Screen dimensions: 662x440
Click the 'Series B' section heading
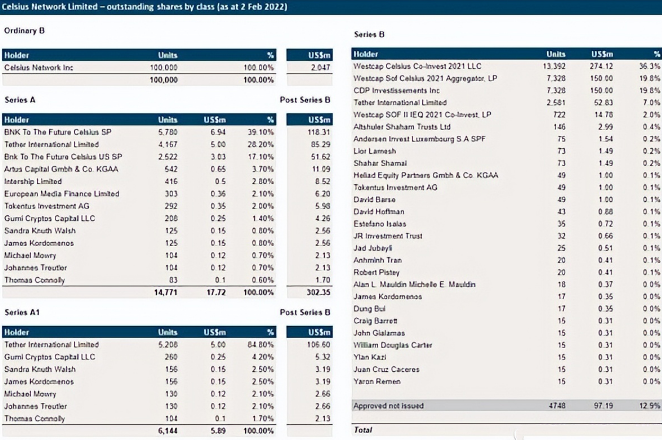click(369, 35)
